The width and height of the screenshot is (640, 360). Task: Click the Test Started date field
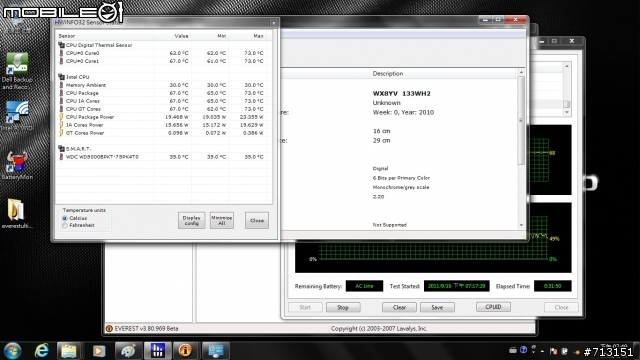tap(456, 286)
